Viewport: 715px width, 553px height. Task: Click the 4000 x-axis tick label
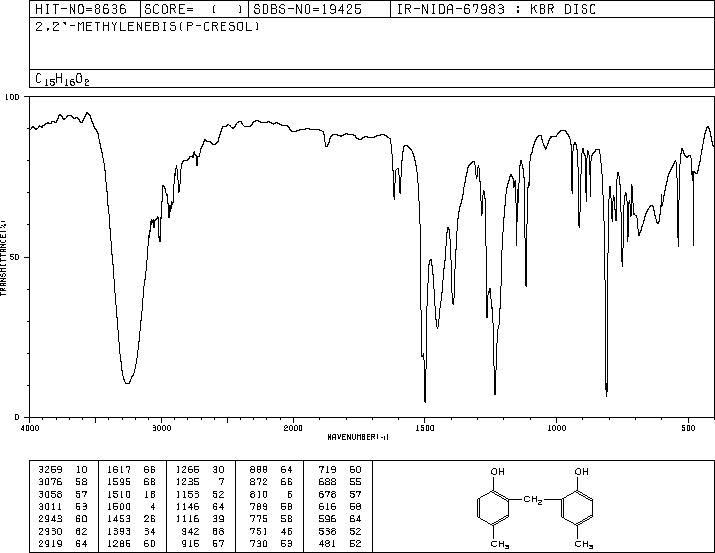(30, 428)
